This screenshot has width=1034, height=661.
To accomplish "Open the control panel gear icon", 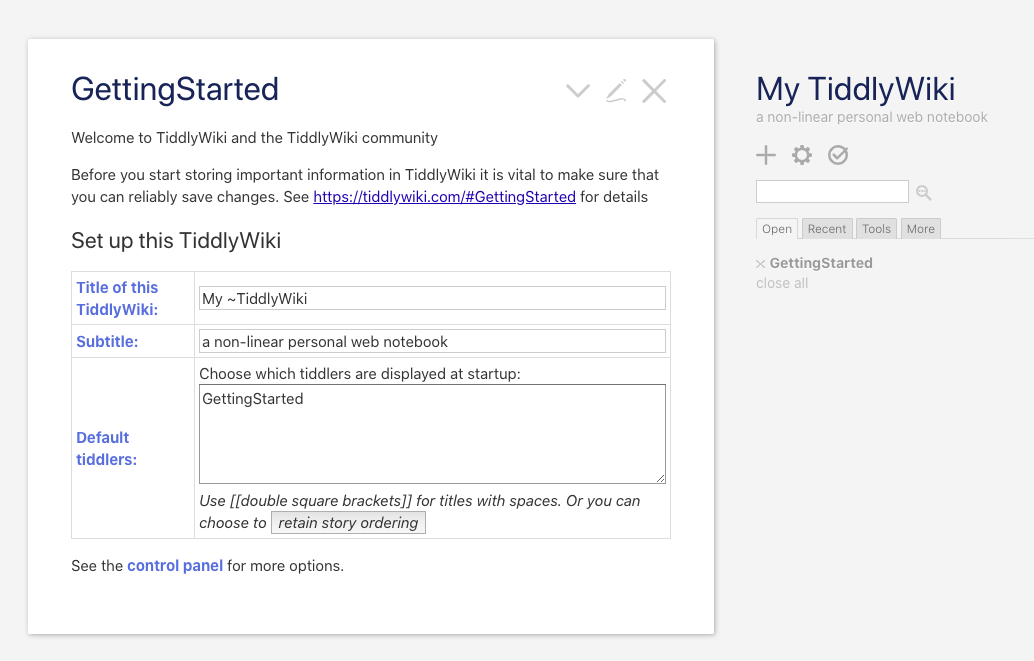I will (801, 155).
